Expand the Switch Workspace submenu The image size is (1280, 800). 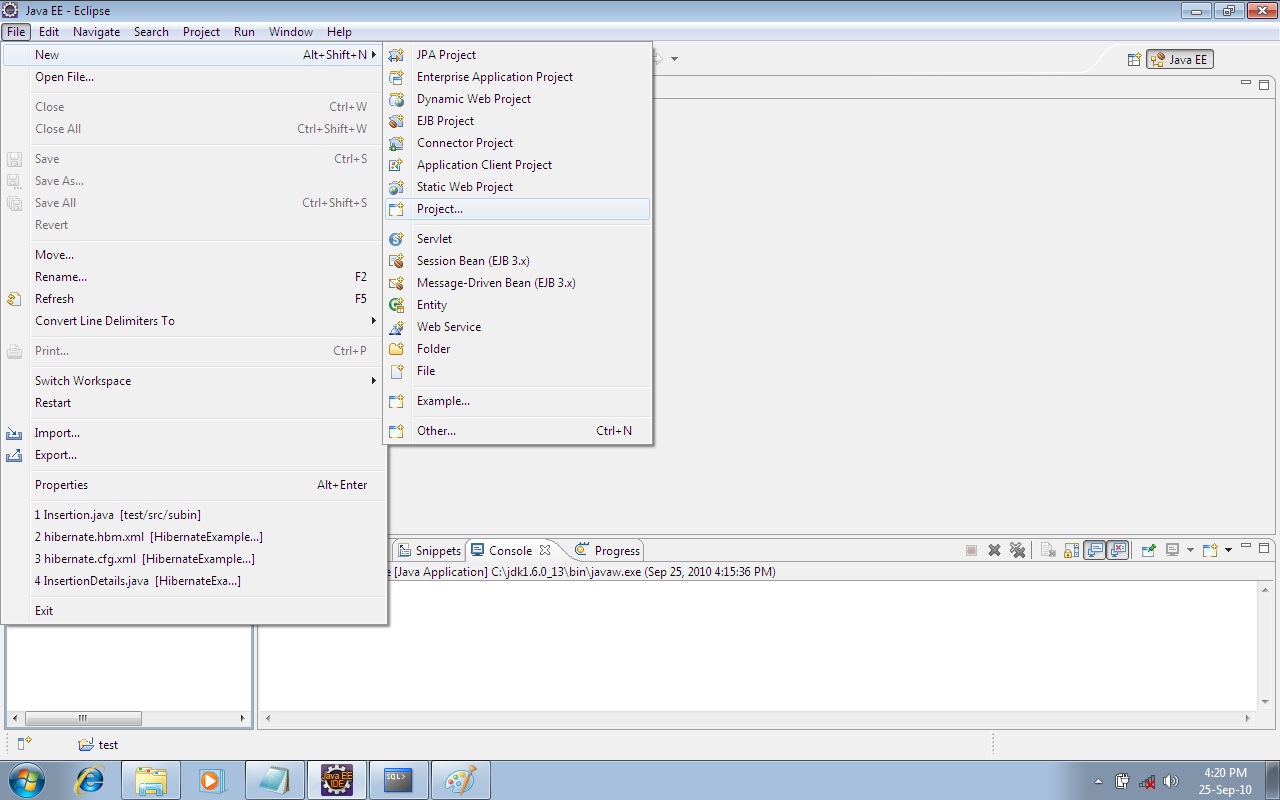pos(82,380)
